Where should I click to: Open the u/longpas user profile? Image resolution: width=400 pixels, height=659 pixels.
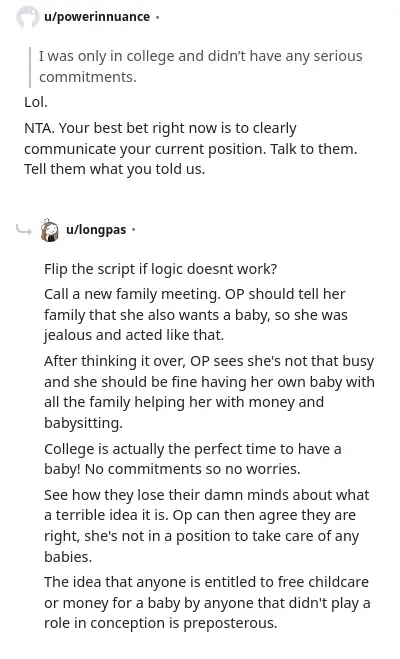click(x=96, y=230)
